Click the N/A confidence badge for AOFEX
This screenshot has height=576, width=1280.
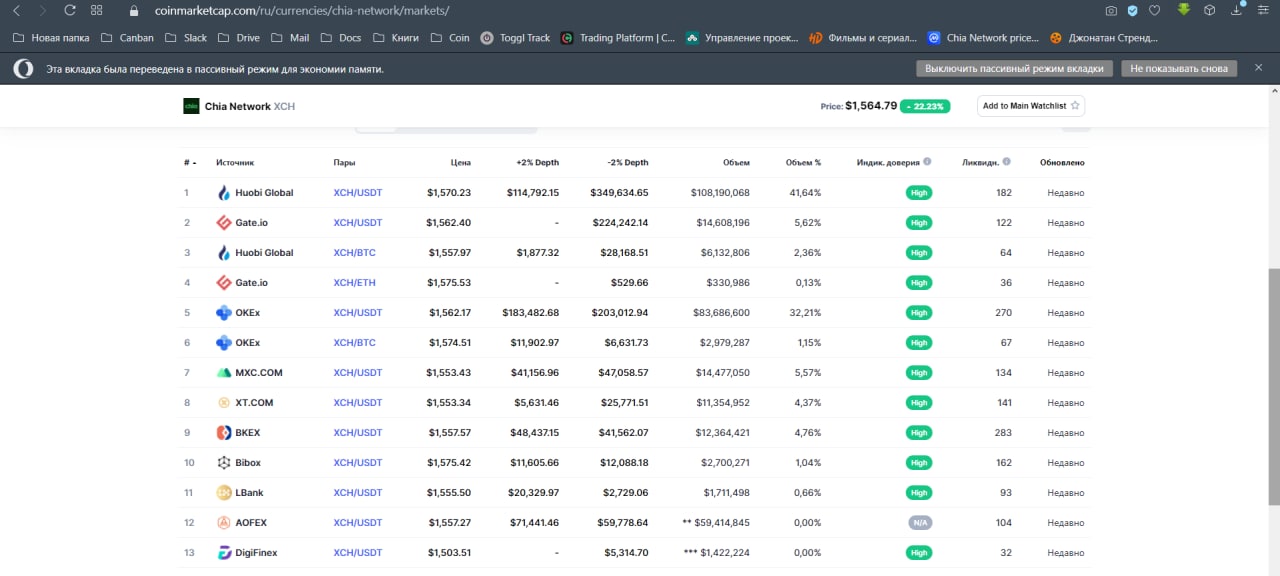919,523
